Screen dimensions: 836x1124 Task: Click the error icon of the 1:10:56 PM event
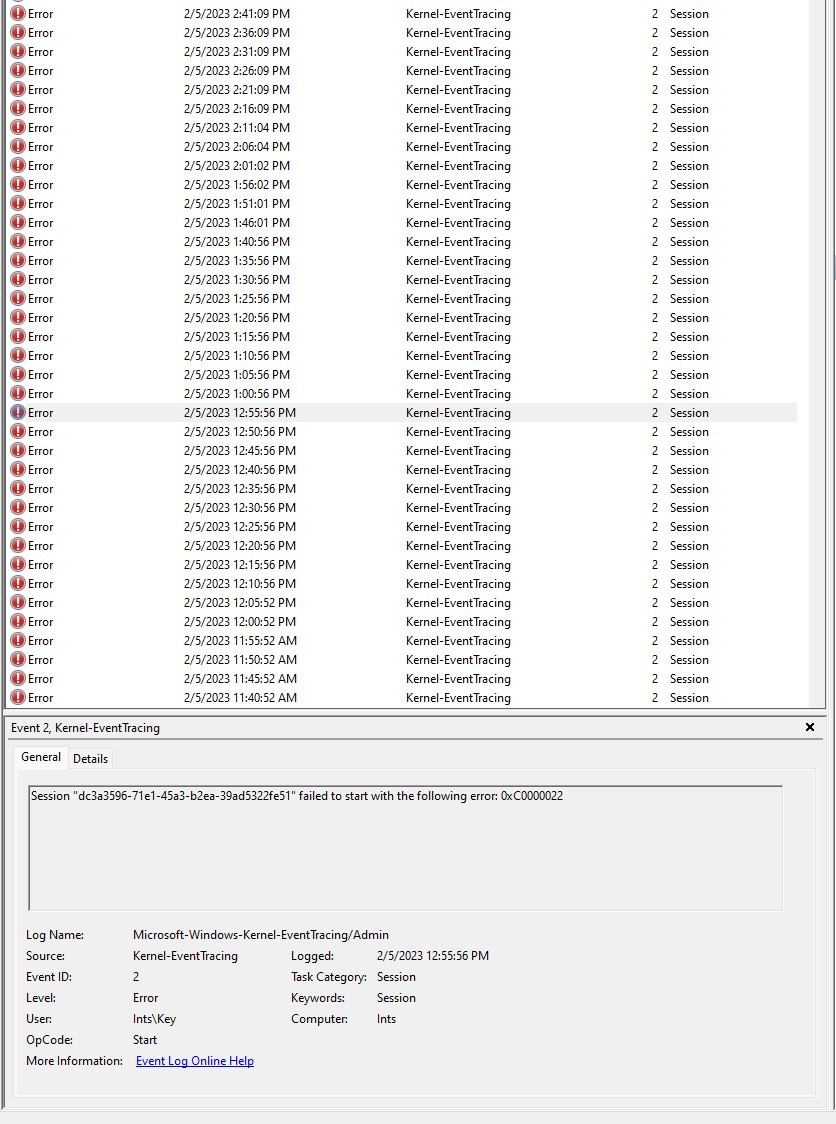coord(18,356)
